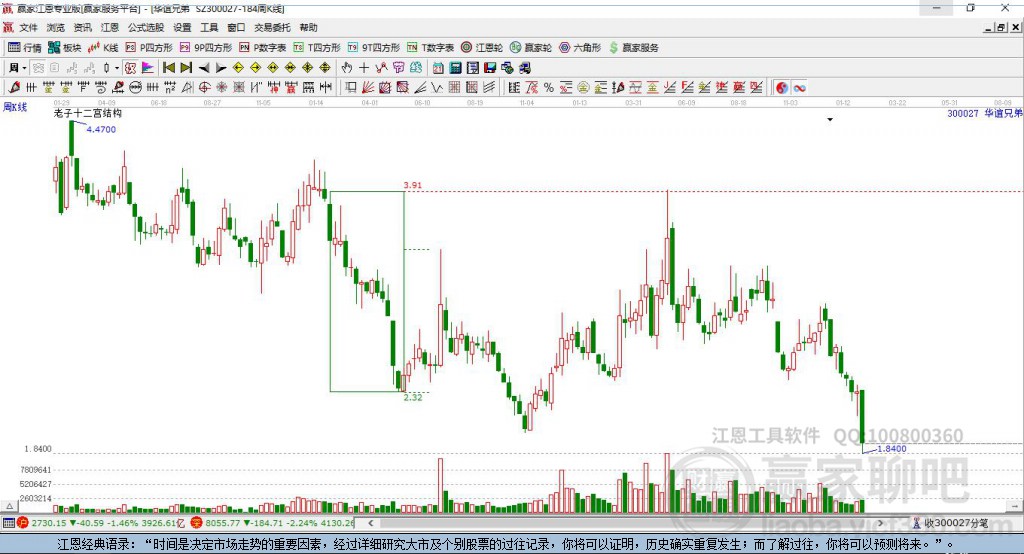
Task: Open the 帮助 menu
Action: [308, 27]
